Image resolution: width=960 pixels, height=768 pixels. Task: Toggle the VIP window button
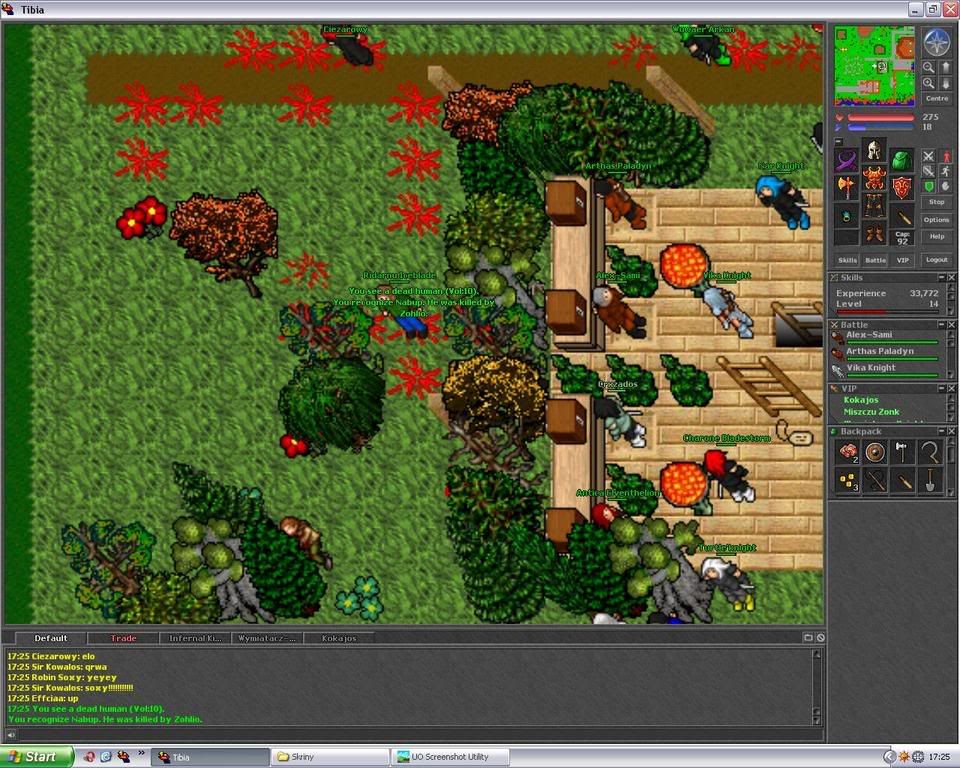(x=902, y=260)
